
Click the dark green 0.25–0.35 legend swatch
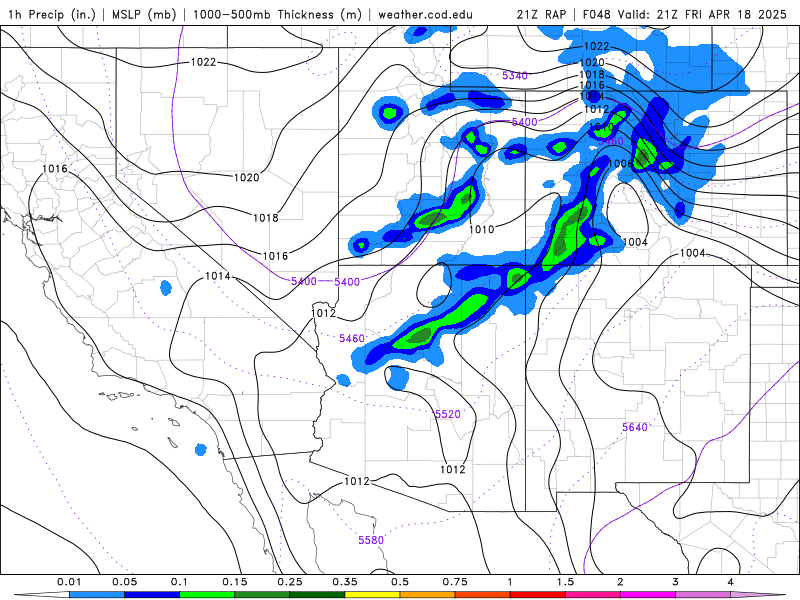317,595
